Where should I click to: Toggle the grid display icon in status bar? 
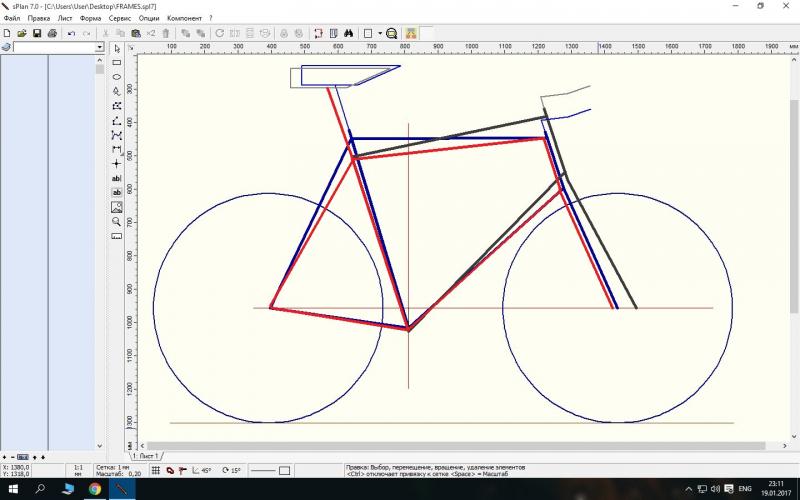coord(156,470)
